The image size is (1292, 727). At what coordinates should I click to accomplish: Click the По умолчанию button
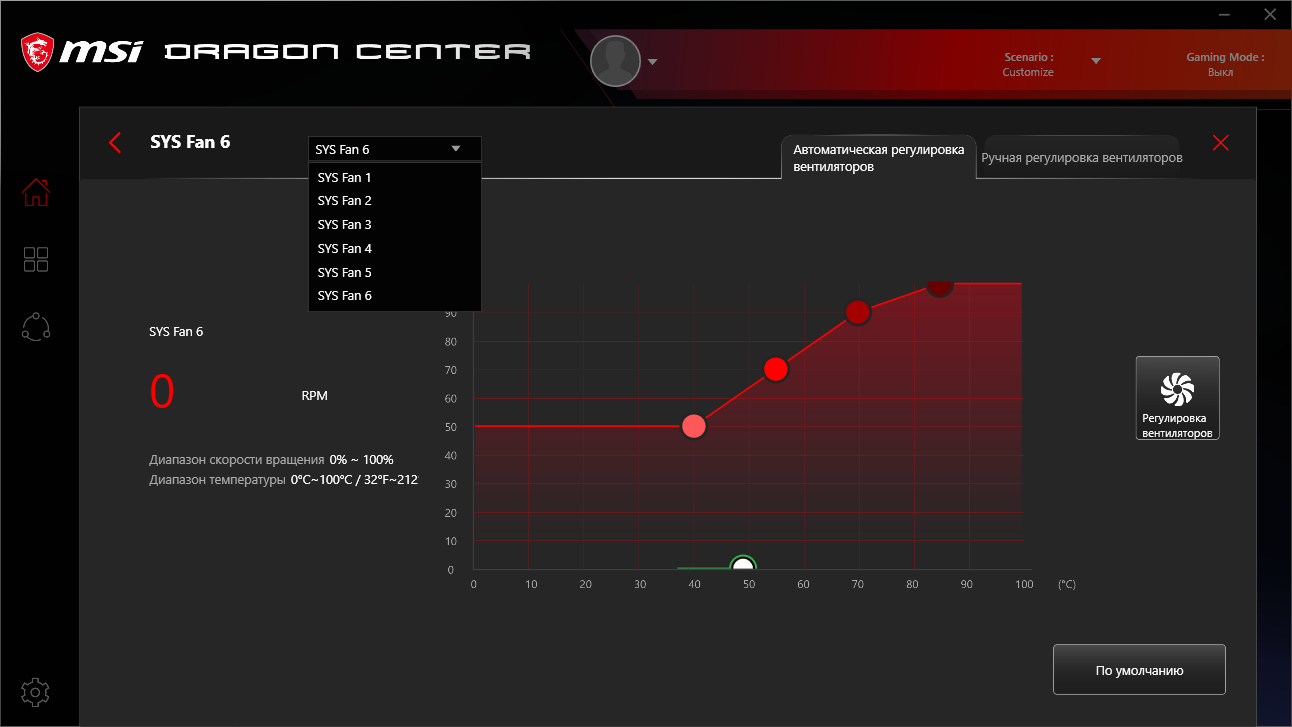click(x=1139, y=670)
